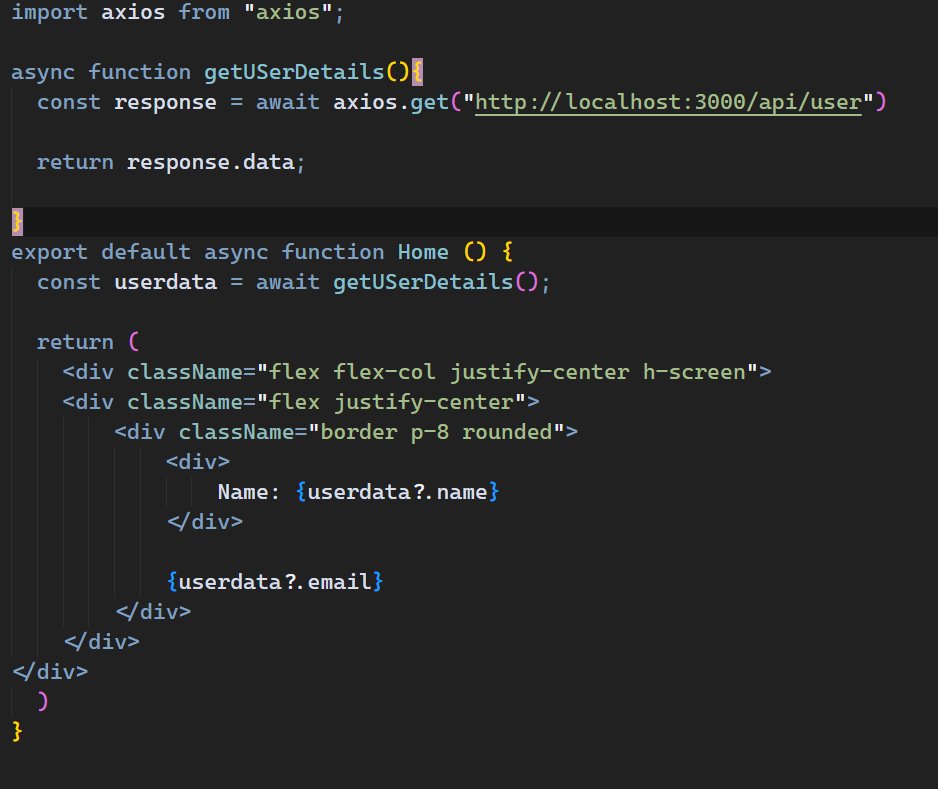
Task: Click the 'return (' statement in Home
Action: tap(88, 342)
